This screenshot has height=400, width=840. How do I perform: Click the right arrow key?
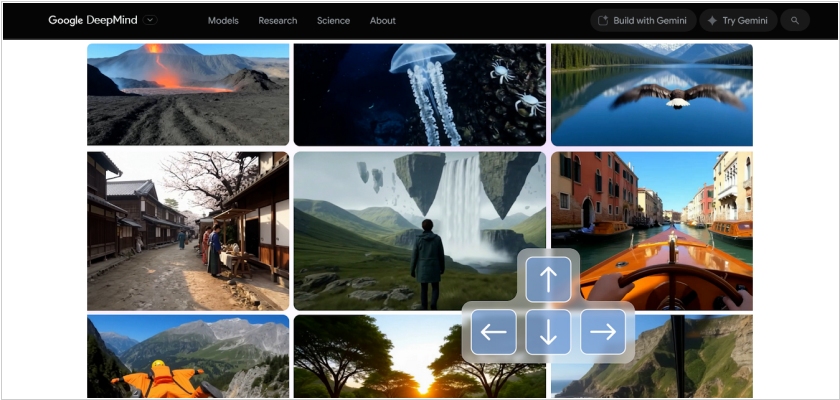tap(603, 332)
